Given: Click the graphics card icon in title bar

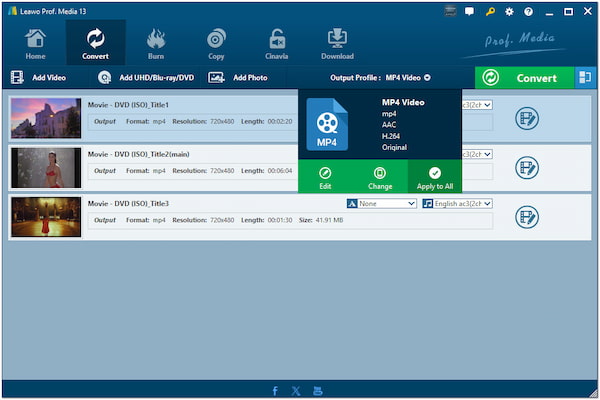Looking at the screenshot, I should click(x=450, y=11).
